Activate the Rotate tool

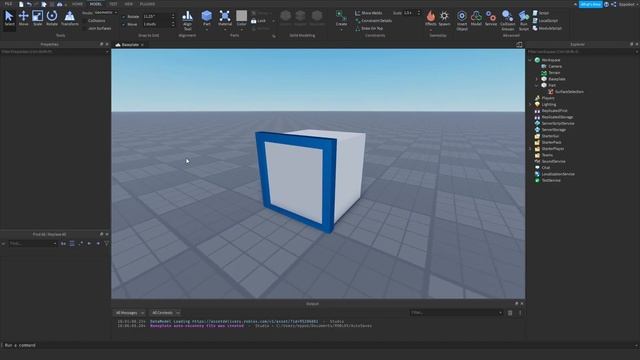[x=52, y=19]
